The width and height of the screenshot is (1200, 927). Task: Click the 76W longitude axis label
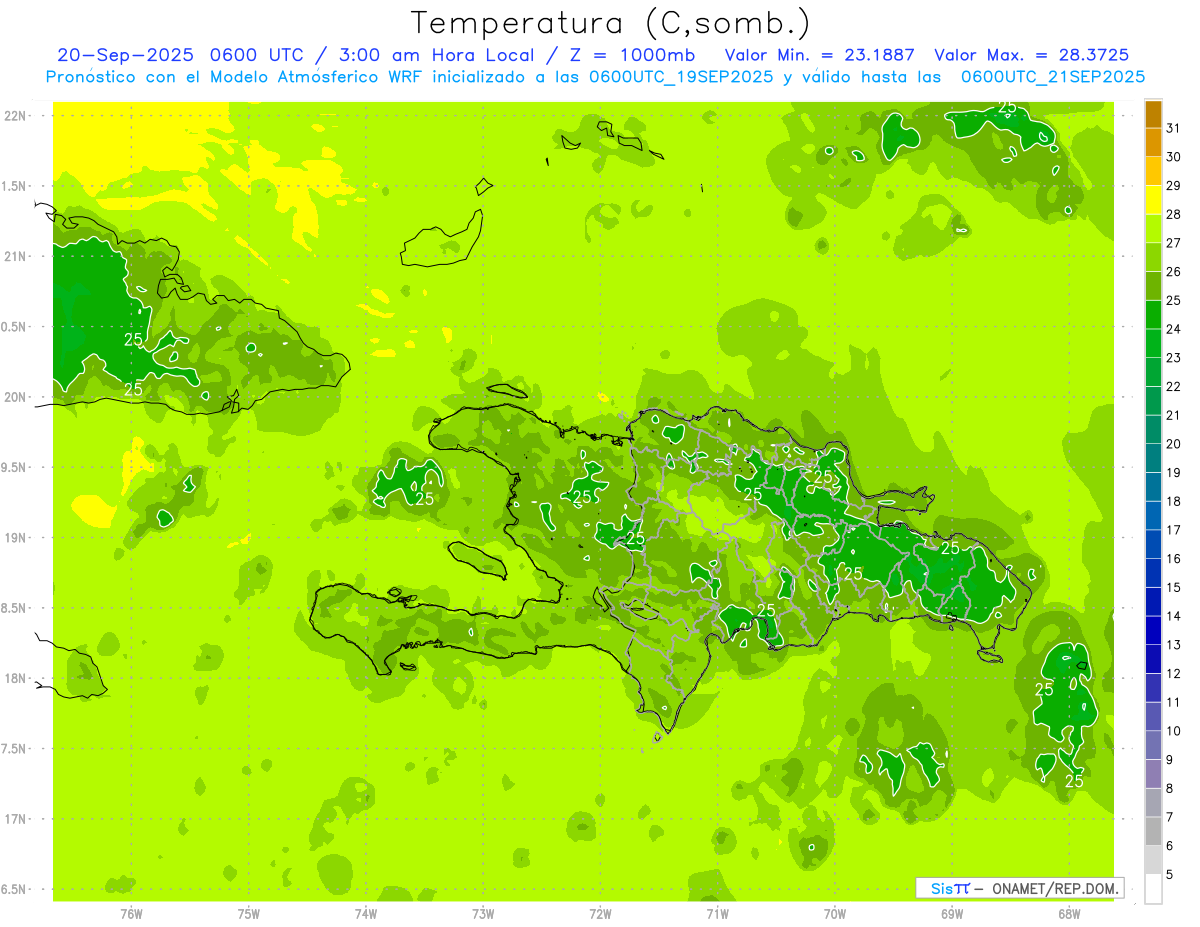coord(131,913)
